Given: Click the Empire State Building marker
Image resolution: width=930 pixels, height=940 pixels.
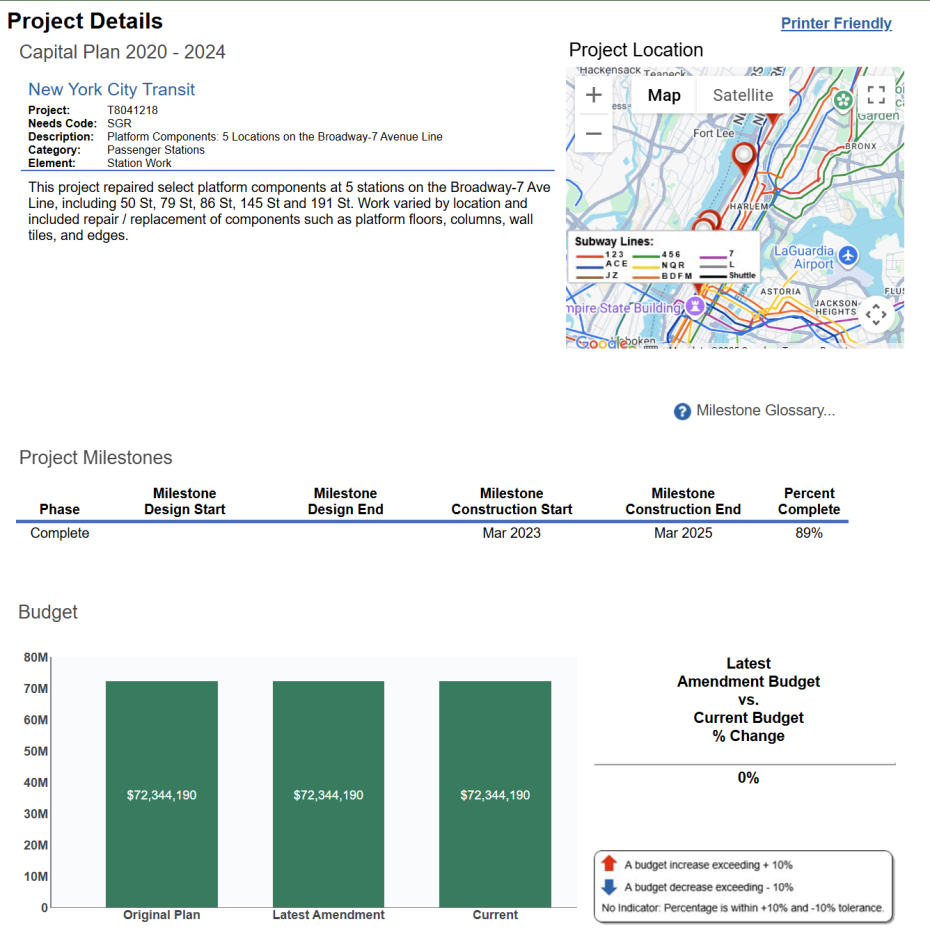Looking at the screenshot, I should coord(694,307).
